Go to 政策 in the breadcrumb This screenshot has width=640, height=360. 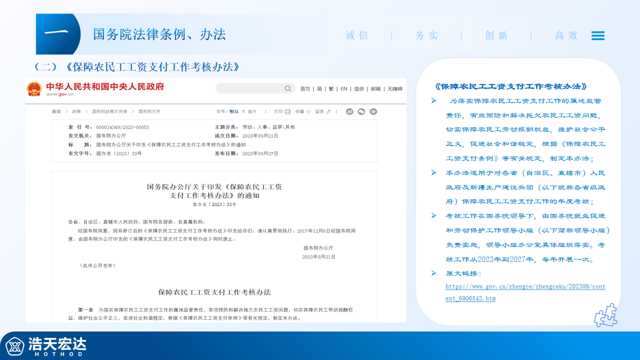pyautogui.click(x=76, y=111)
